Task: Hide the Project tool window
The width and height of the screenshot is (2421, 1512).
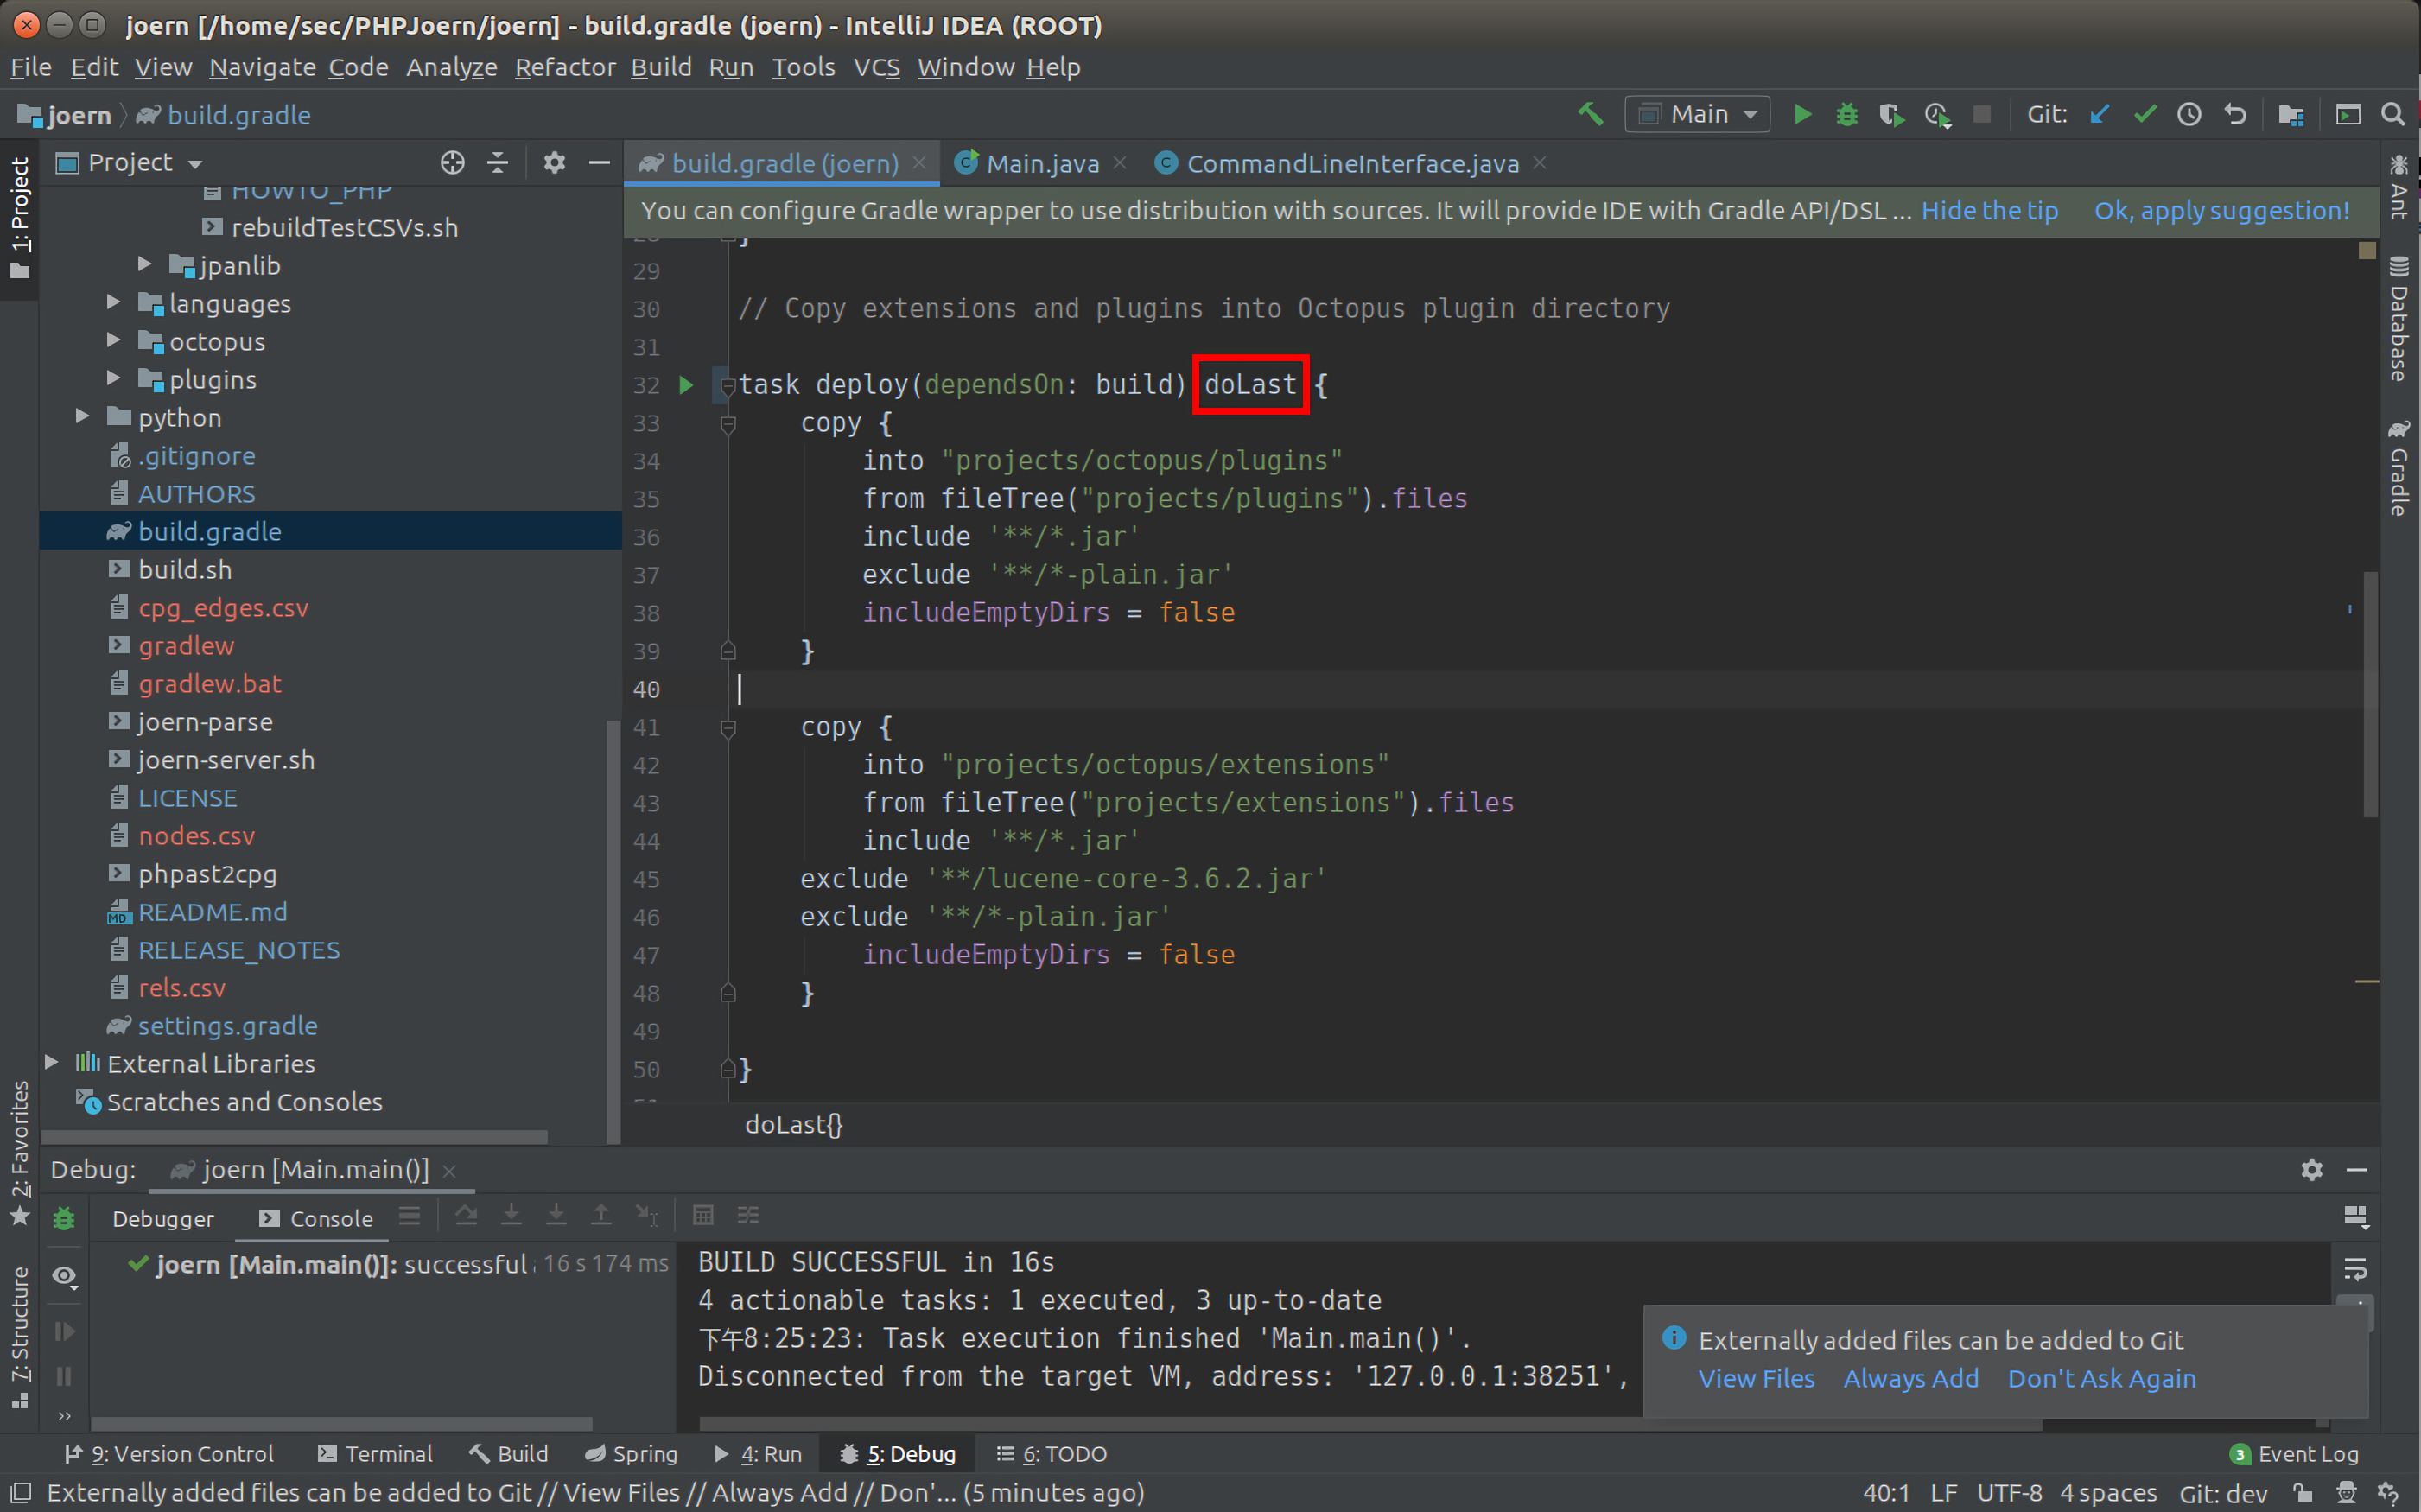Action: tap(599, 162)
